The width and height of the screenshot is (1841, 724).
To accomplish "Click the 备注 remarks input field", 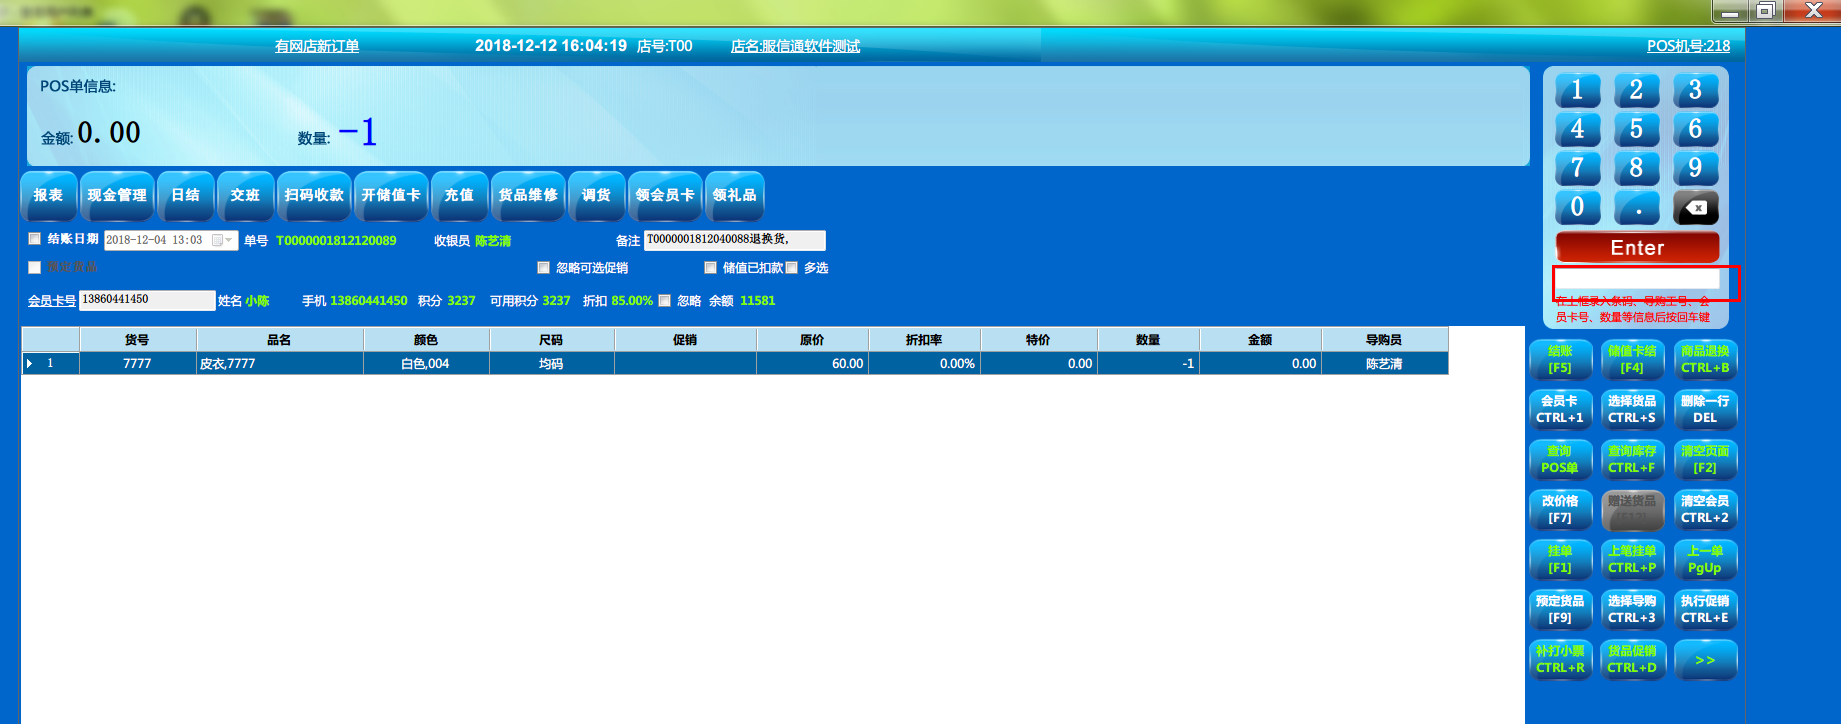I will (735, 240).
